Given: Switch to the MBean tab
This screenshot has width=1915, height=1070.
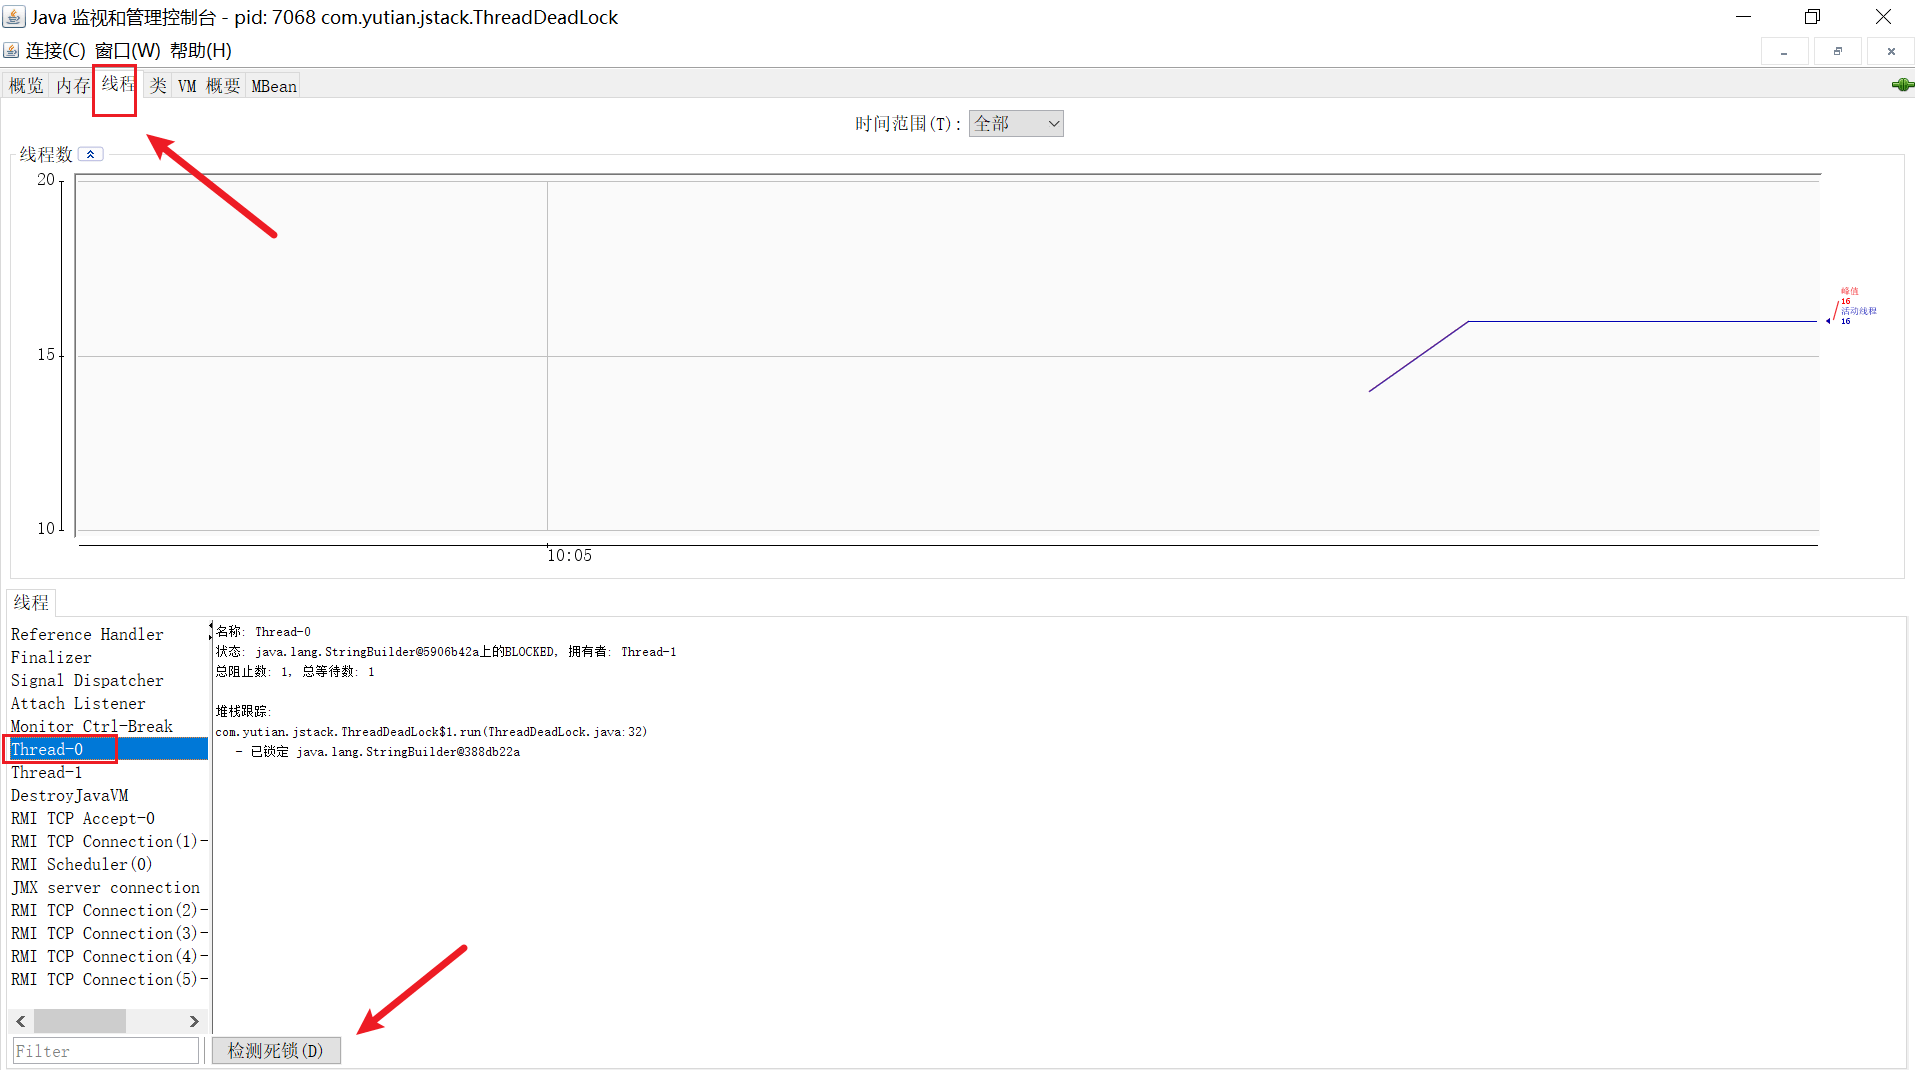Looking at the screenshot, I should point(274,86).
